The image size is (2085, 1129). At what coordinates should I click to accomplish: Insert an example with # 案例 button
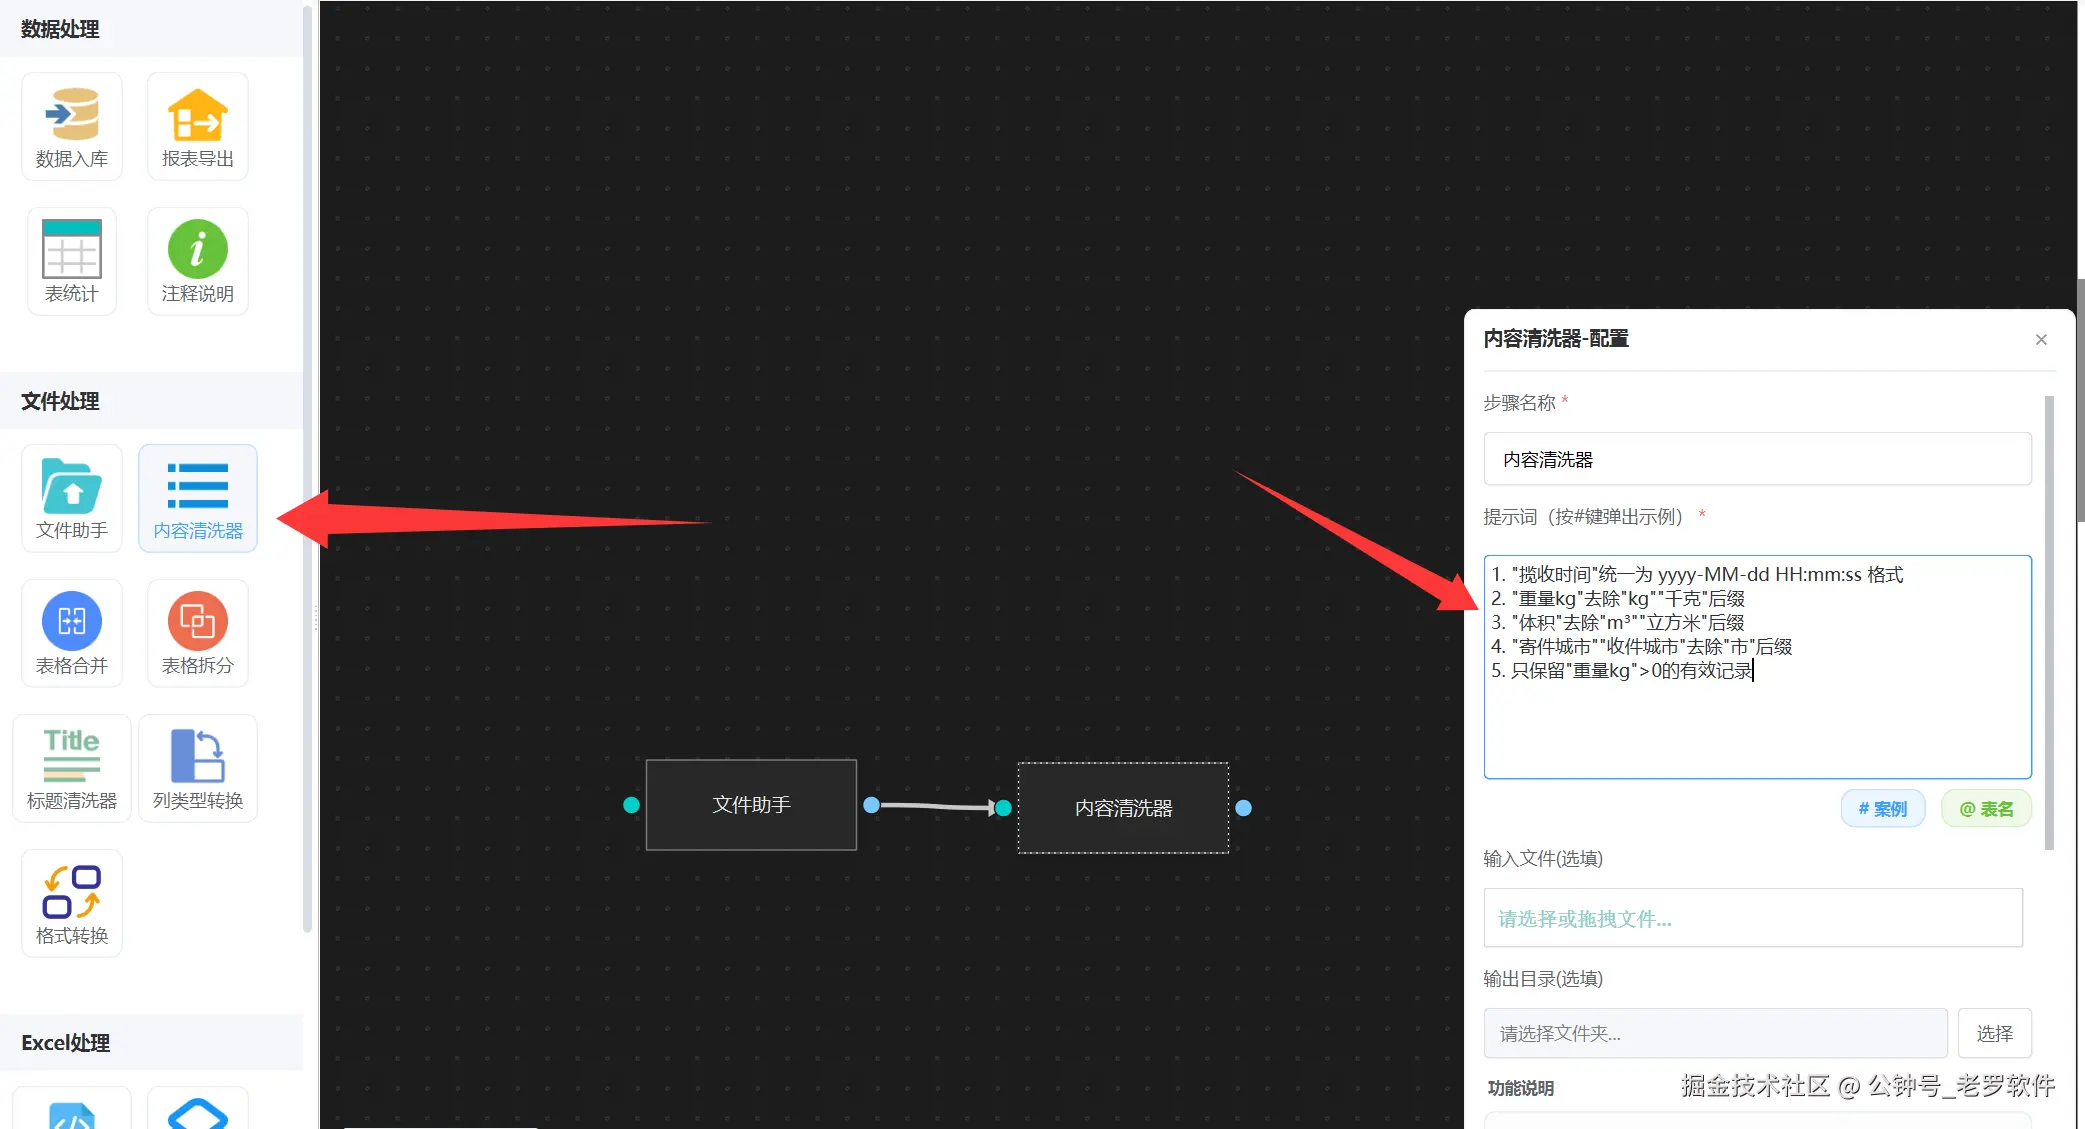(1882, 809)
